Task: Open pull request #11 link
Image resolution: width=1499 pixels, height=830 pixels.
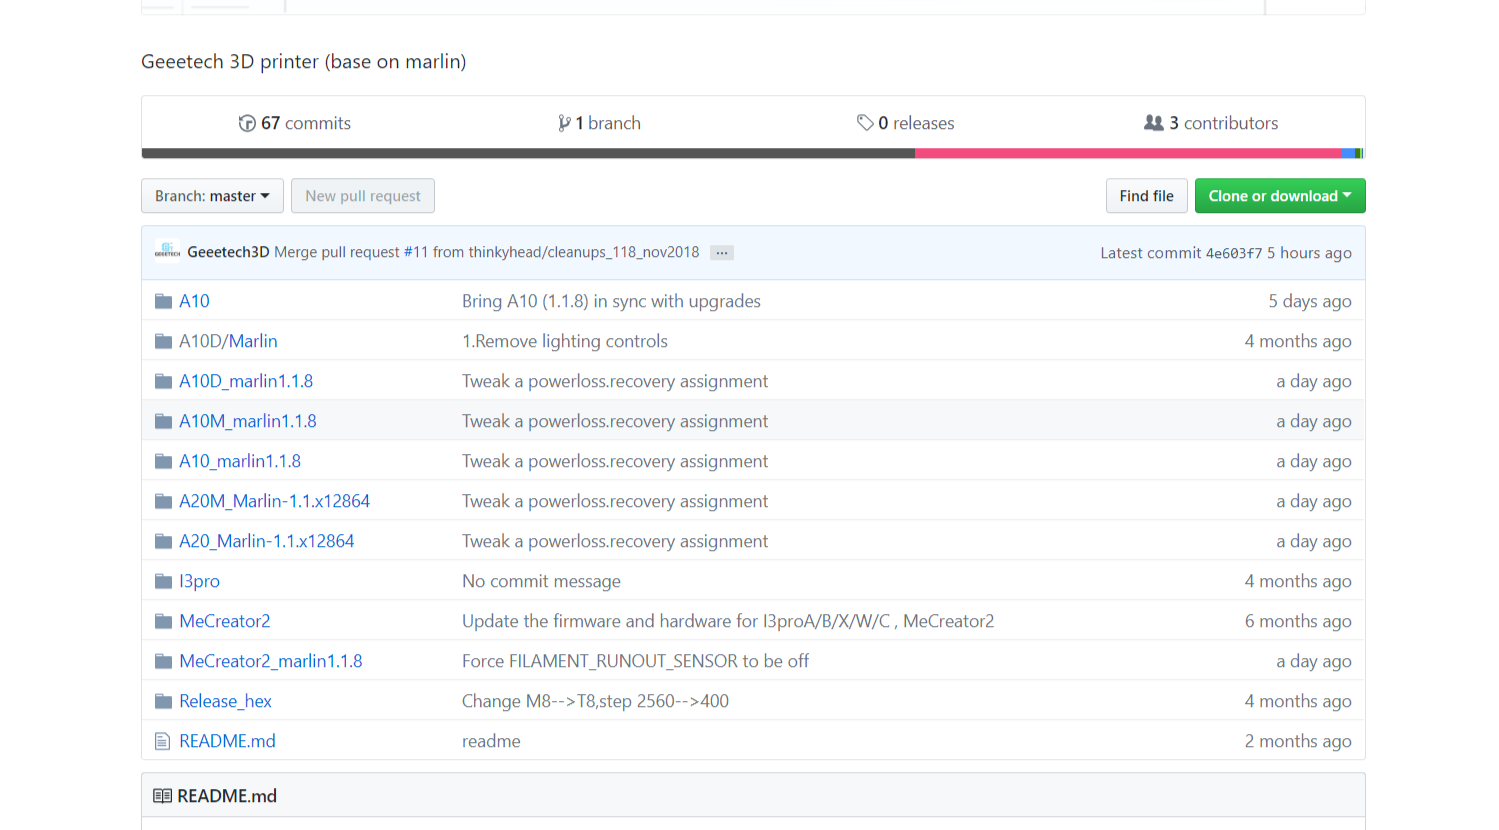Action: click(415, 252)
